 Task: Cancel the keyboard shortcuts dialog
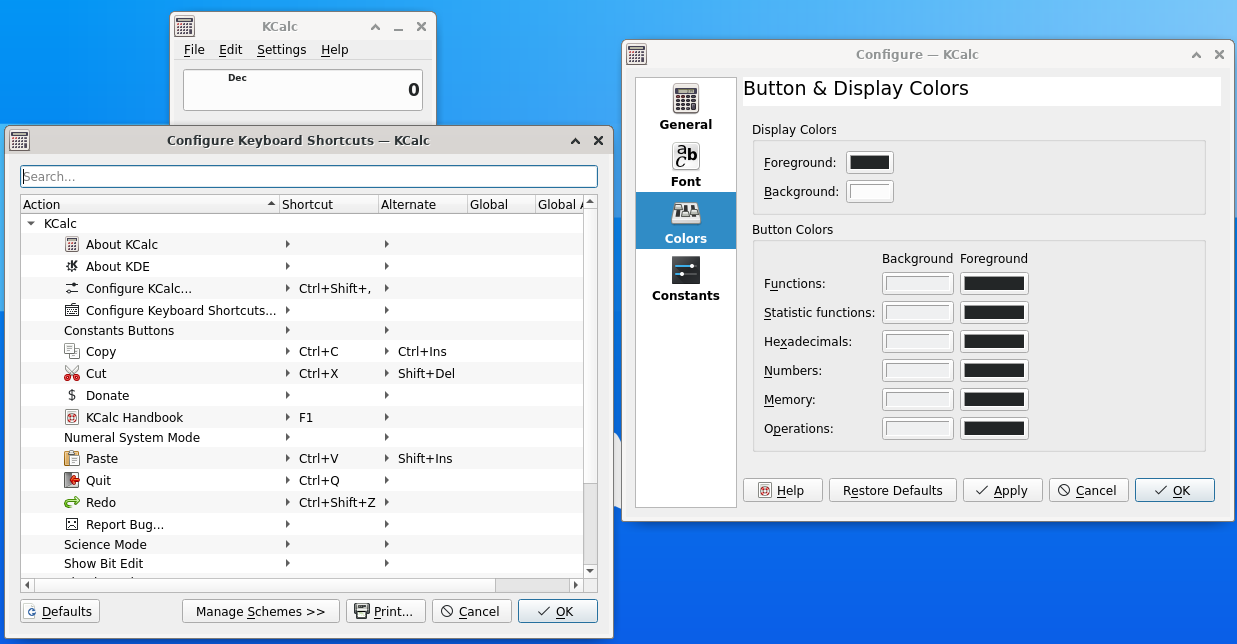(472, 611)
